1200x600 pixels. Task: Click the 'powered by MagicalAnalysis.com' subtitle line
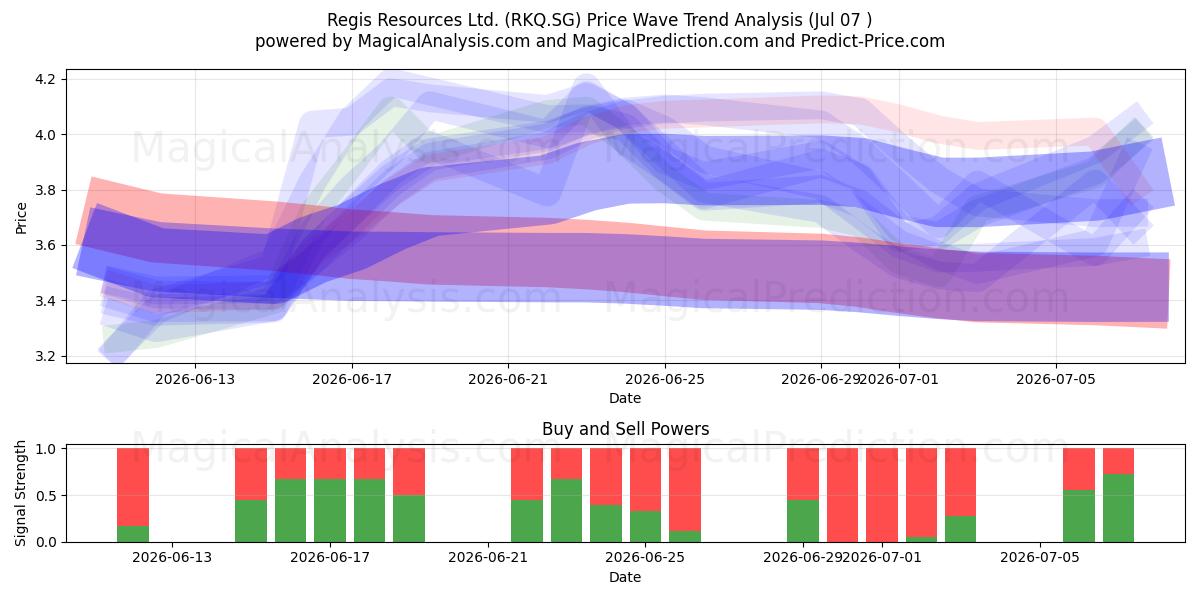click(x=600, y=41)
